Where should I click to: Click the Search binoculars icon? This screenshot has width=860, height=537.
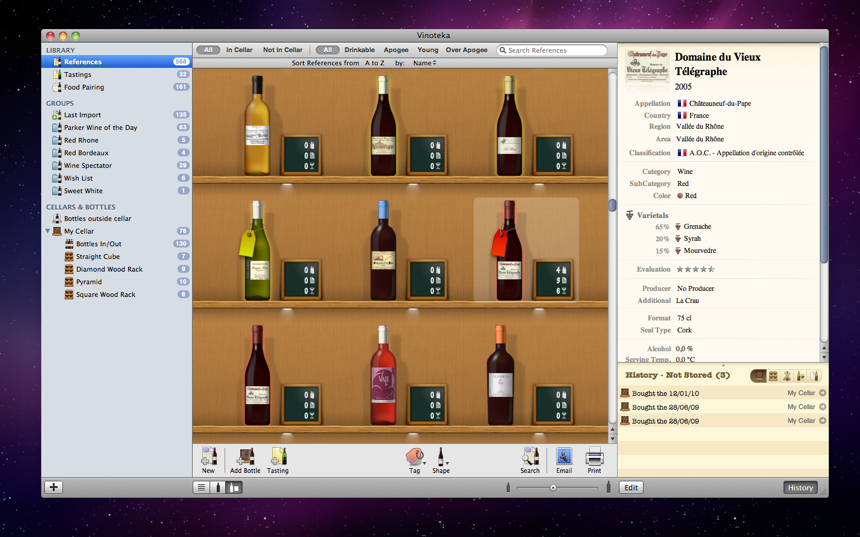pos(530,457)
